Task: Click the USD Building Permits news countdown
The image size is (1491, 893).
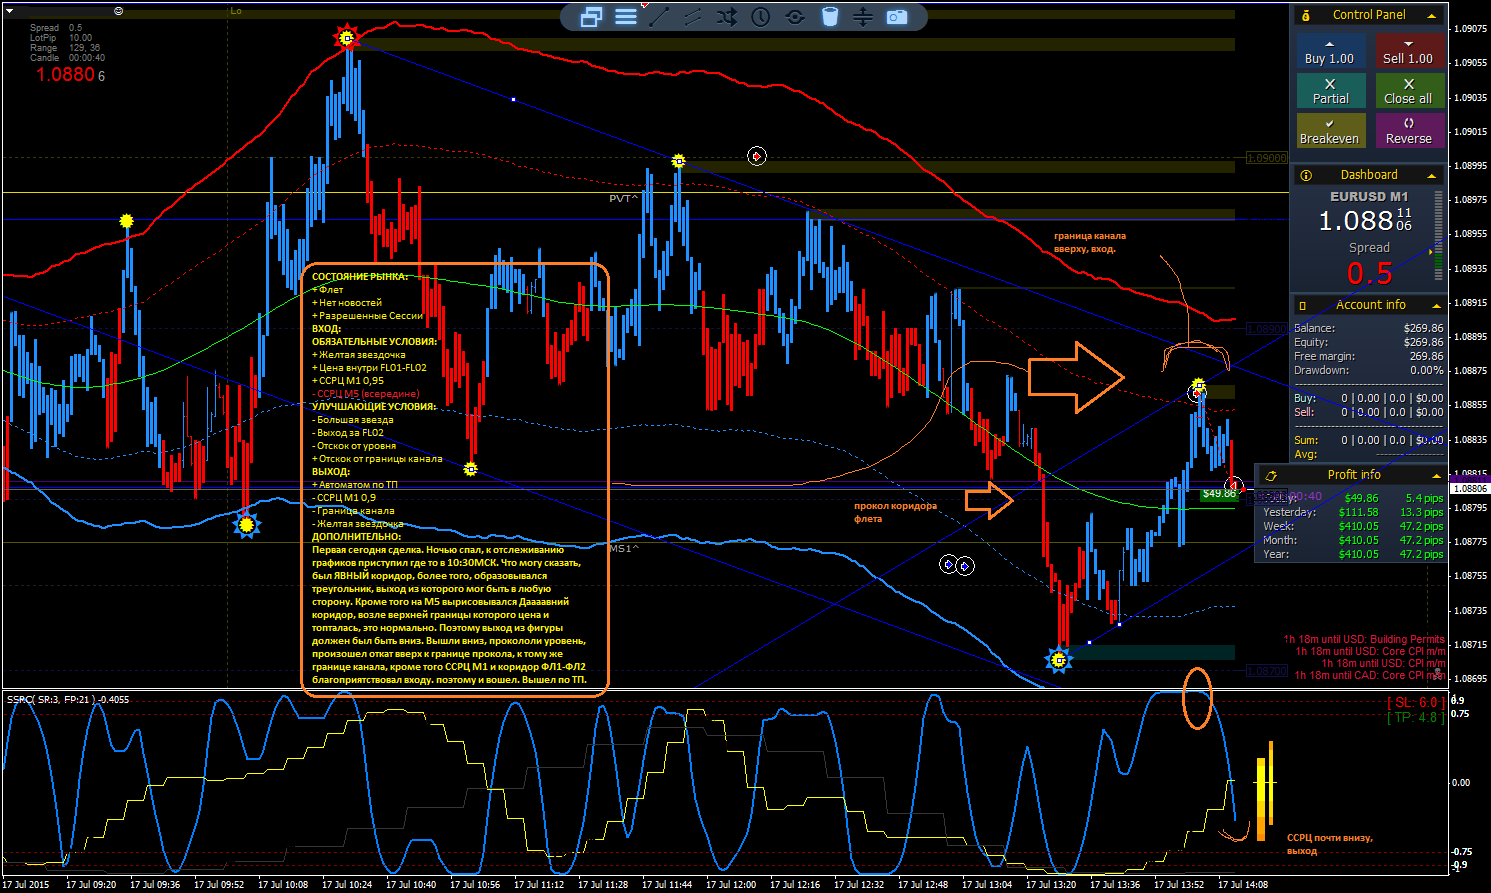Action: [x=1364, y=639]
